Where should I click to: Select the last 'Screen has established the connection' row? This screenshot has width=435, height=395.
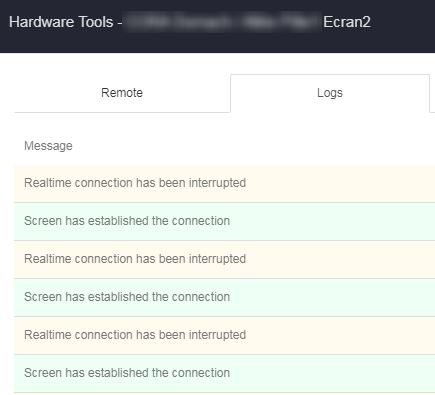pos(224,373)
